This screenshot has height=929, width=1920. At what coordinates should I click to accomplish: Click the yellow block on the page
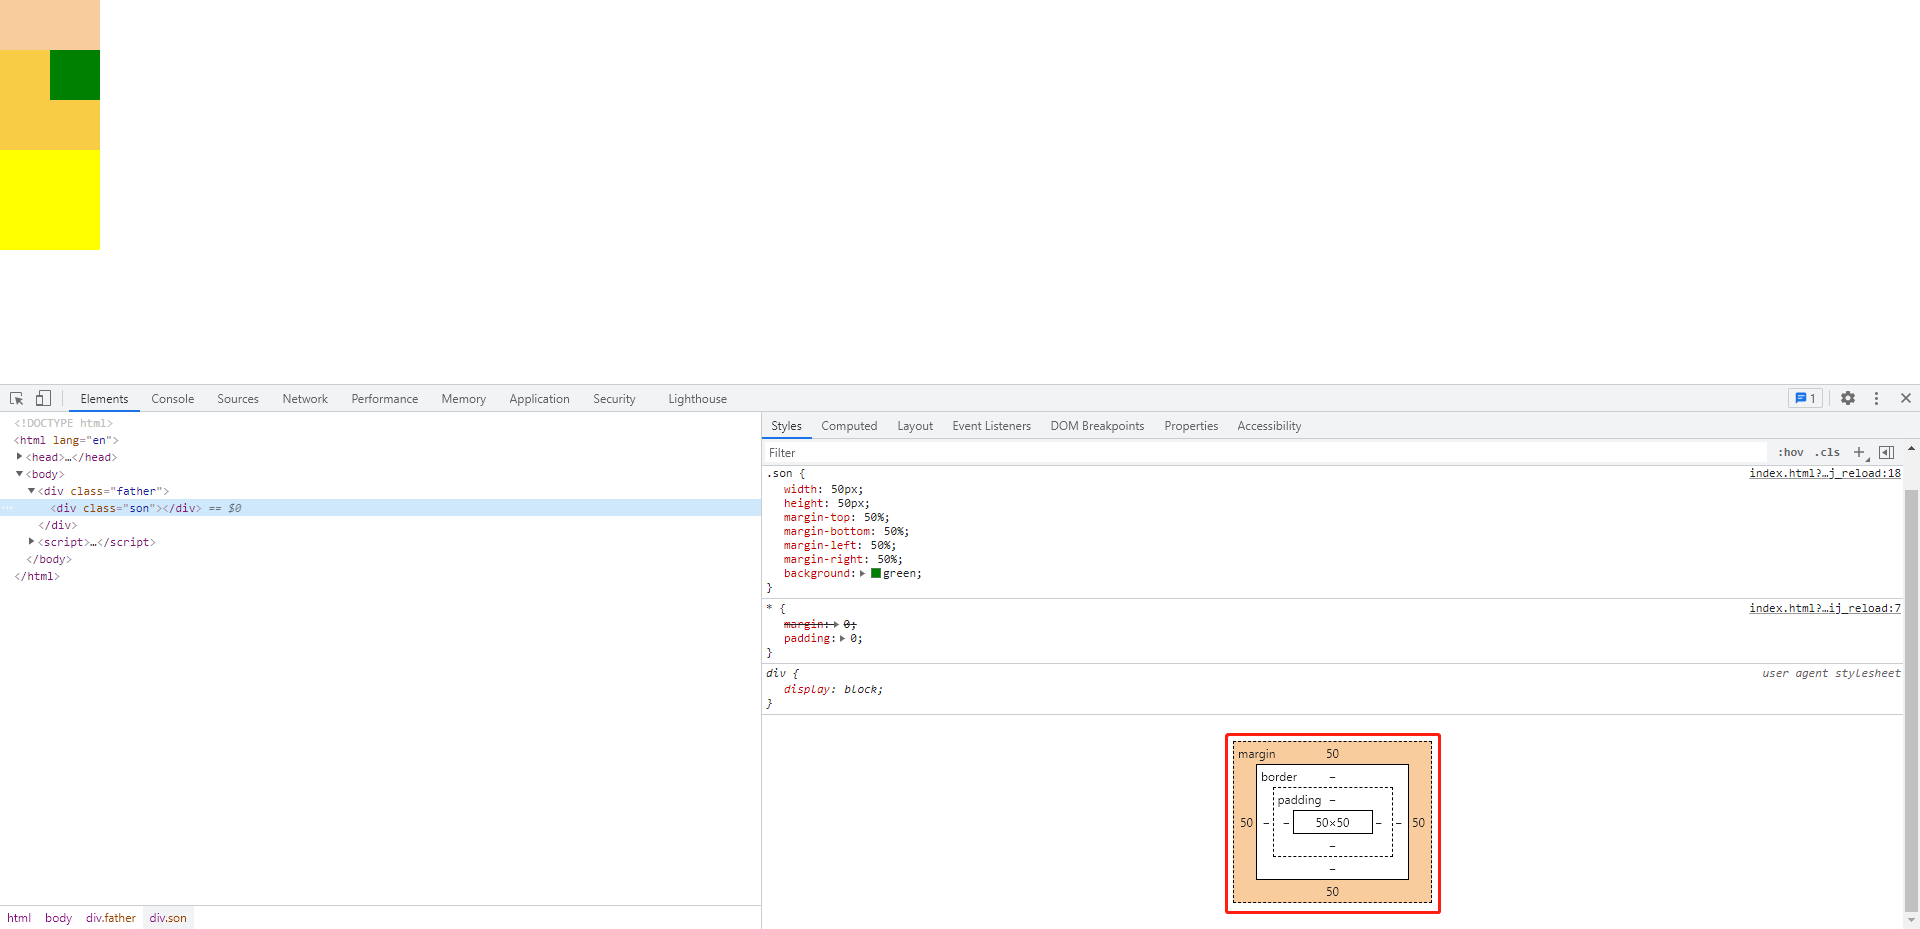50,200
